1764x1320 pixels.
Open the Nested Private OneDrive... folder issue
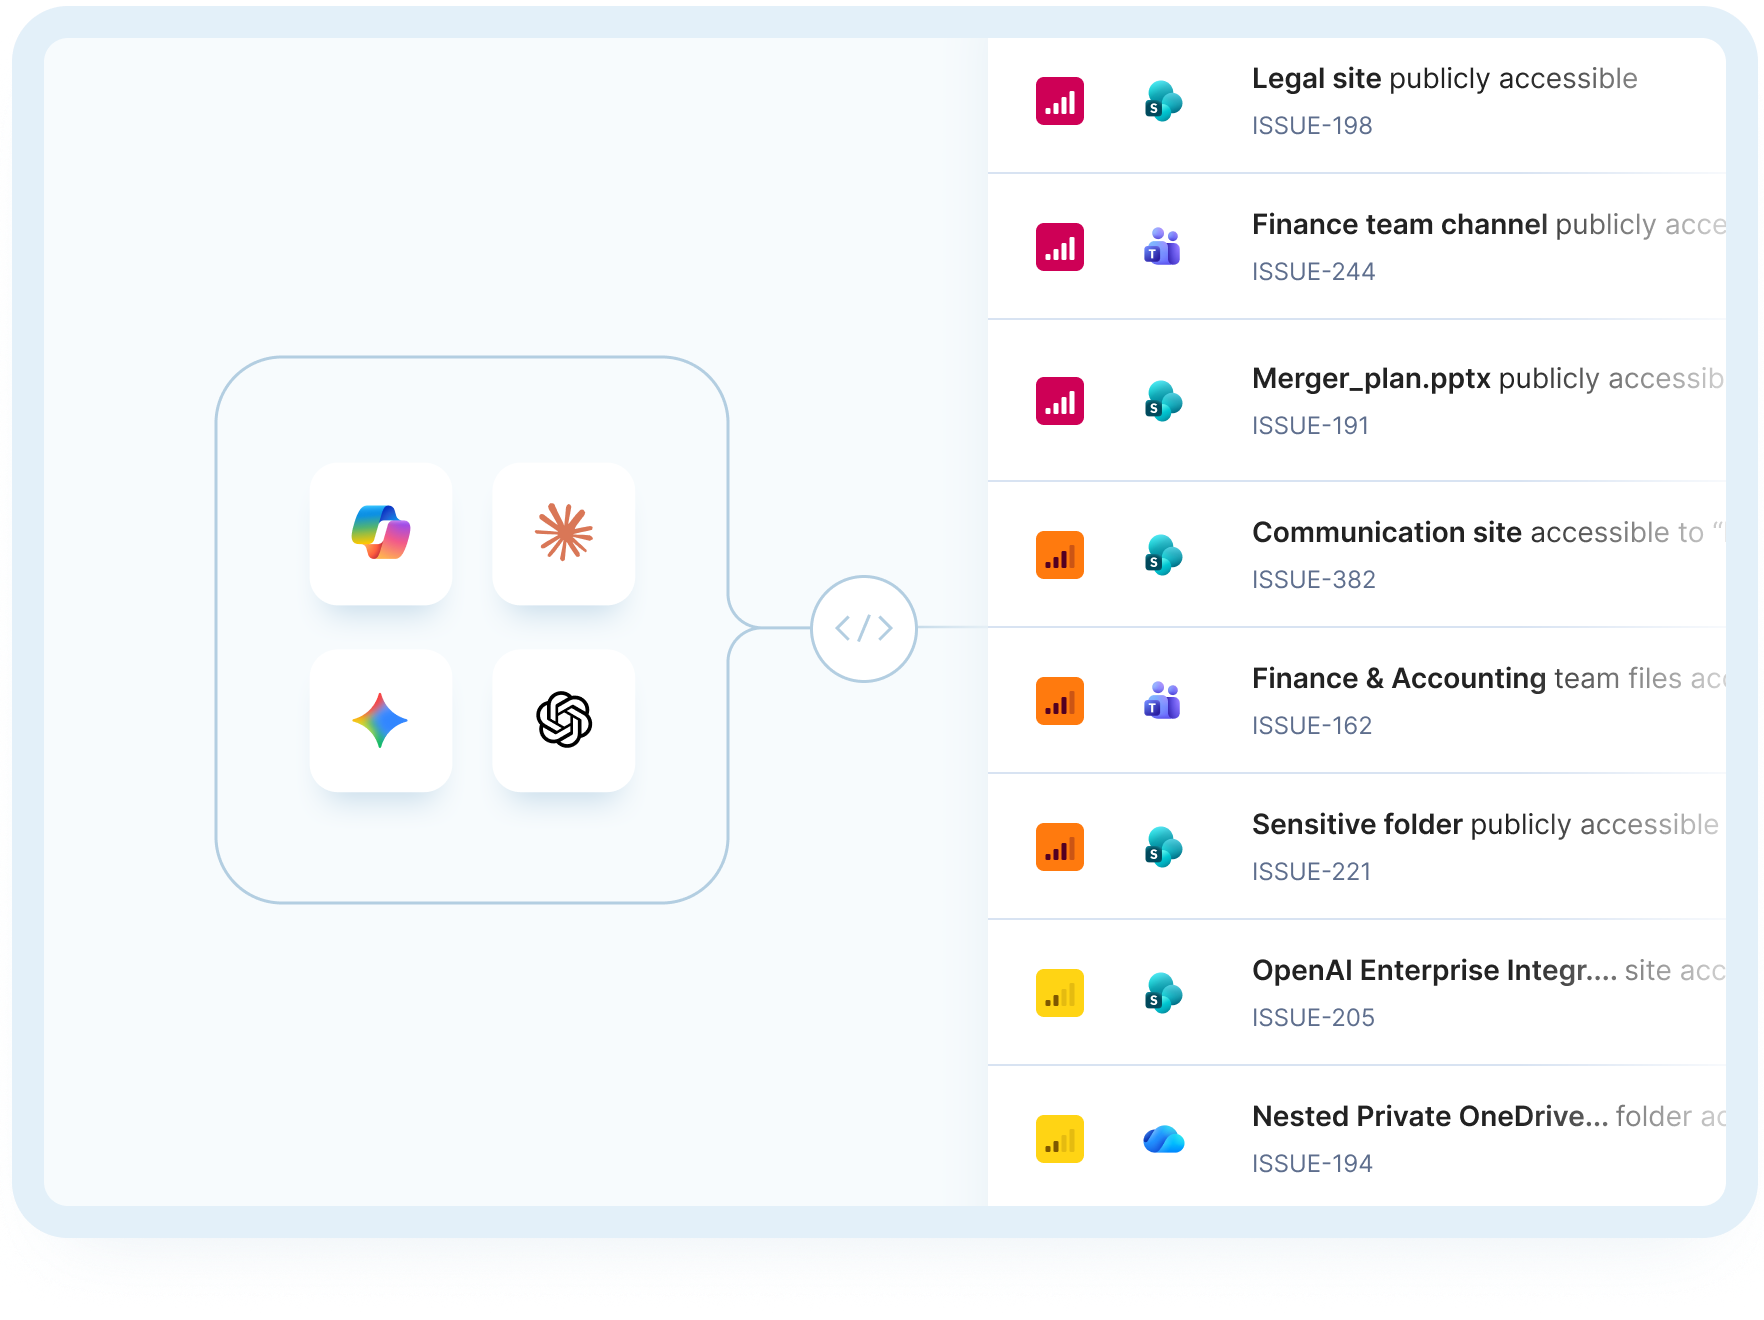(x=1489, y=1117)
